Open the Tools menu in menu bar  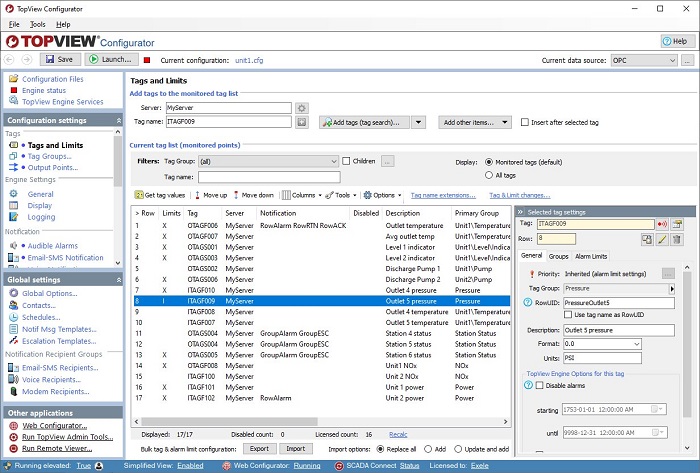pyautogui.click(x=38, y=25)
